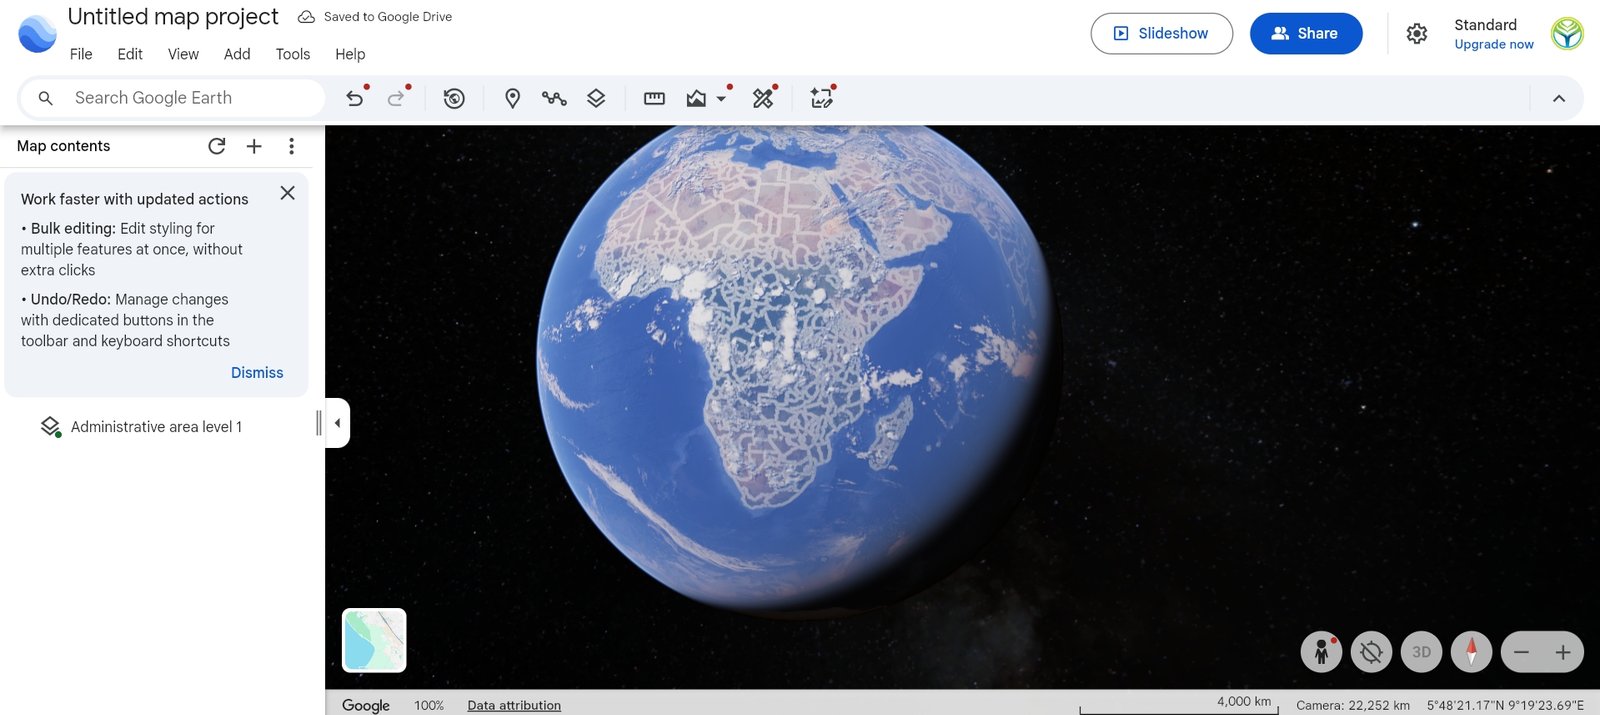Open the account profile avatar
This screenshot has height=715, width=1600.
coord(1567,33)
